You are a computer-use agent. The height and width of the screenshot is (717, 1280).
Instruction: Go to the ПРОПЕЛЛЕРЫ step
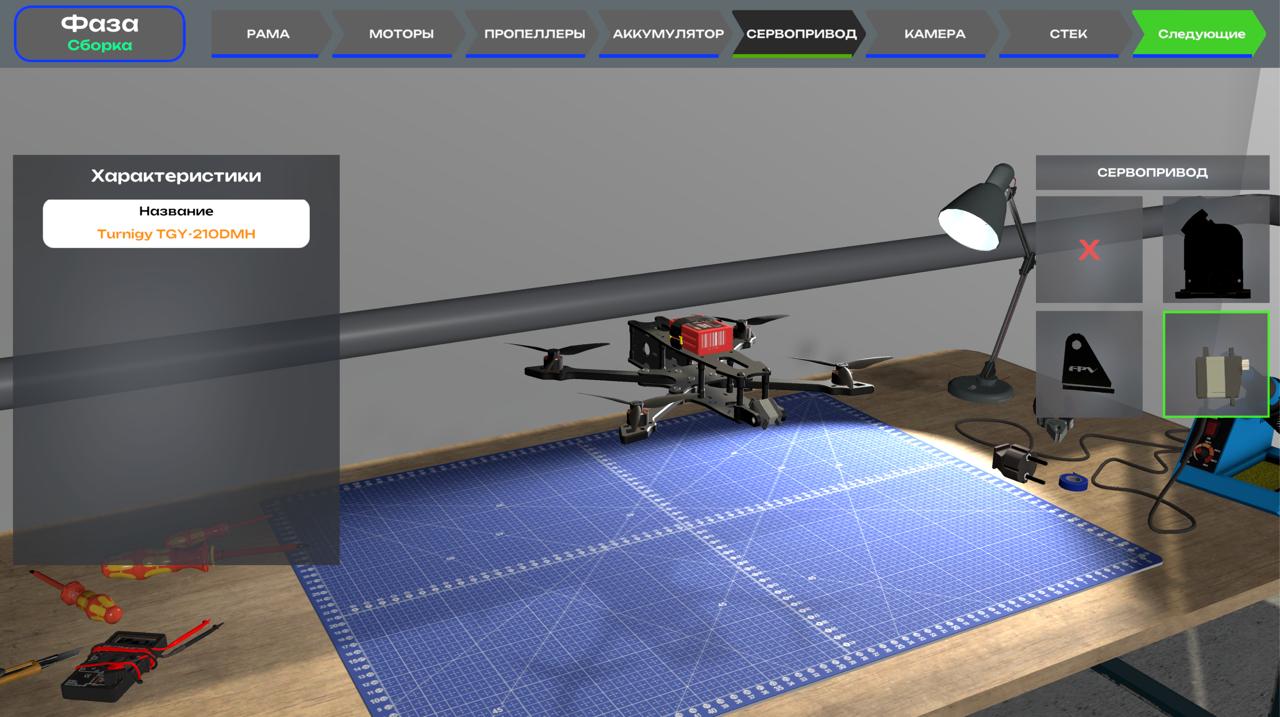coord(534,34)
